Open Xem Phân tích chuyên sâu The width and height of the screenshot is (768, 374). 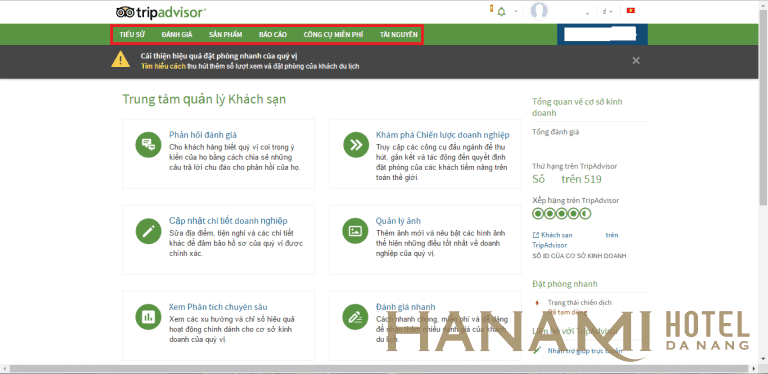218,307
